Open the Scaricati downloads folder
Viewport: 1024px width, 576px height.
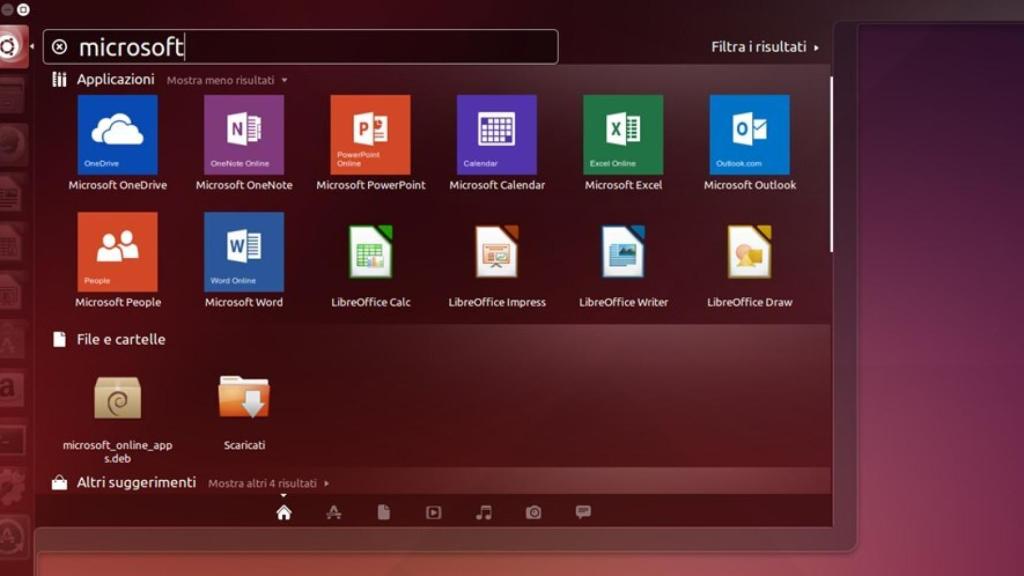(x=244, y=400)
